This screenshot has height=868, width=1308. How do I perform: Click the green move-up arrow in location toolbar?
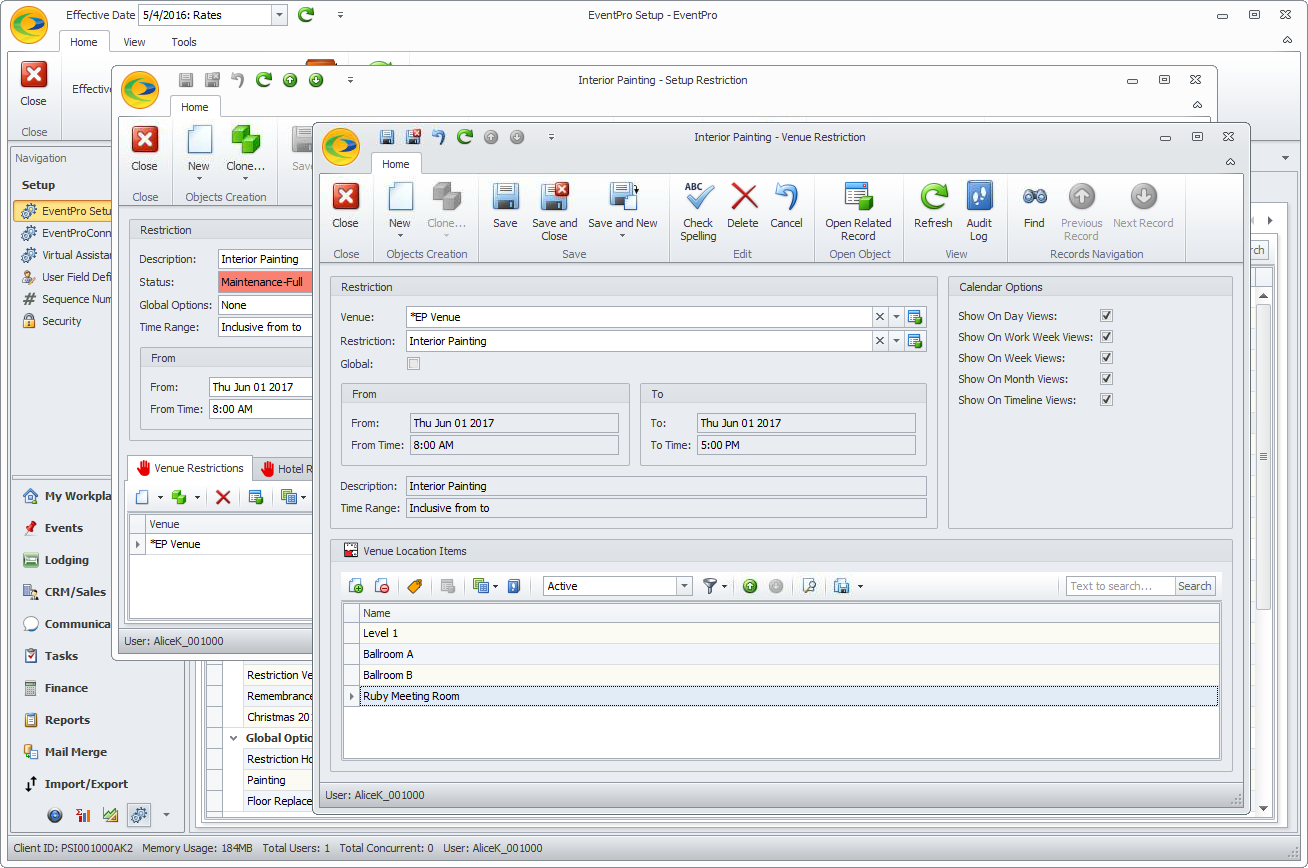pos(750,586)
